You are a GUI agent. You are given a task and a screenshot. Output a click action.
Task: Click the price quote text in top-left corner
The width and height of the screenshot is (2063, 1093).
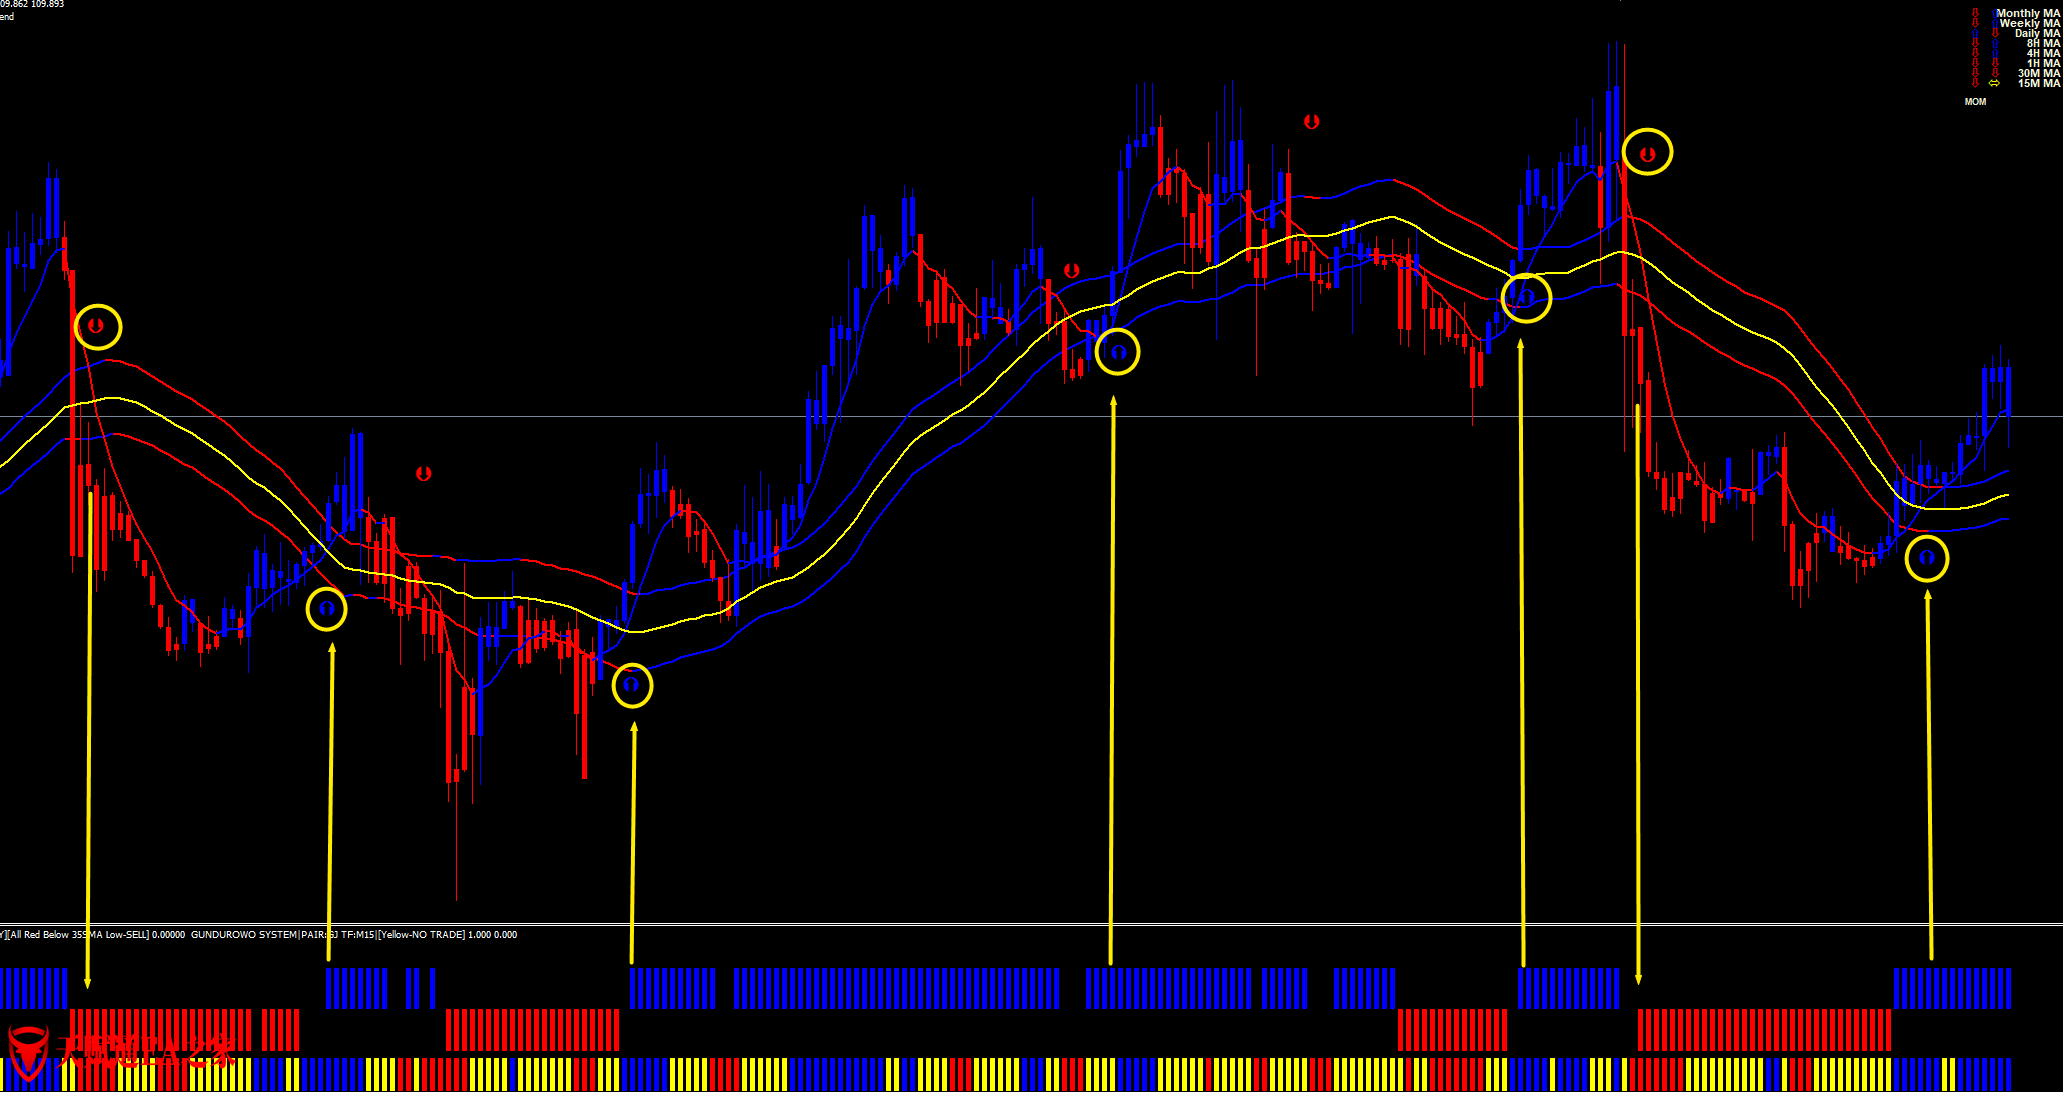32,4
